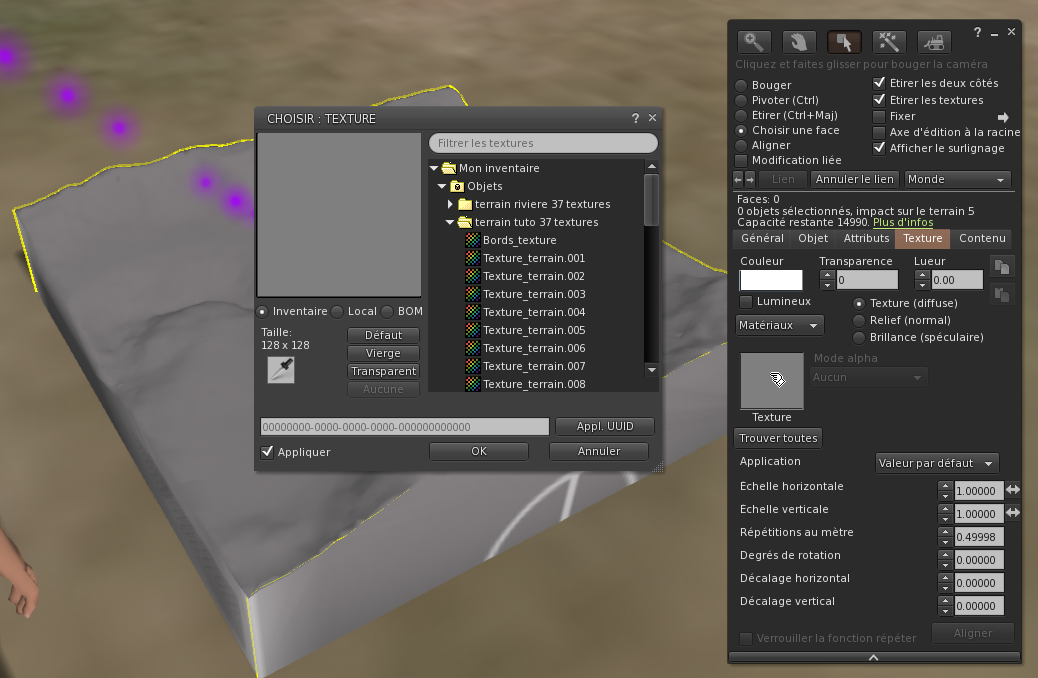
Task: Enable the Fixer checkbox
Action: tap(880, 117)
